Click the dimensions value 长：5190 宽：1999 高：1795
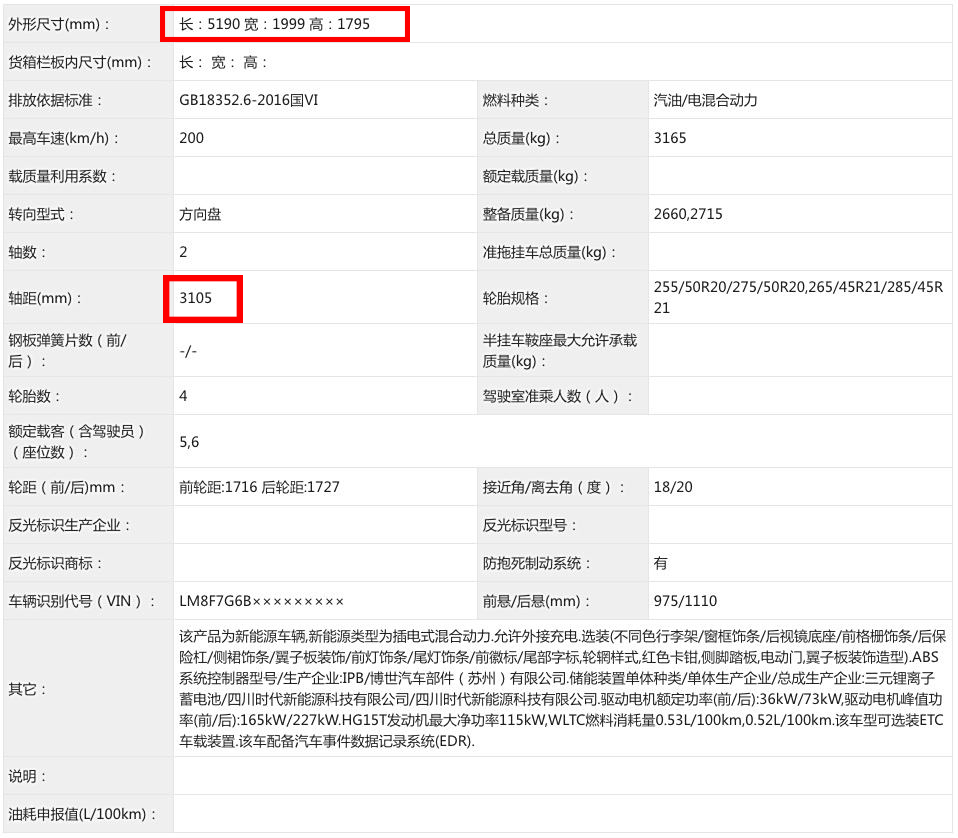Screen dimensions: 958x838 click(x=274, y=24)
